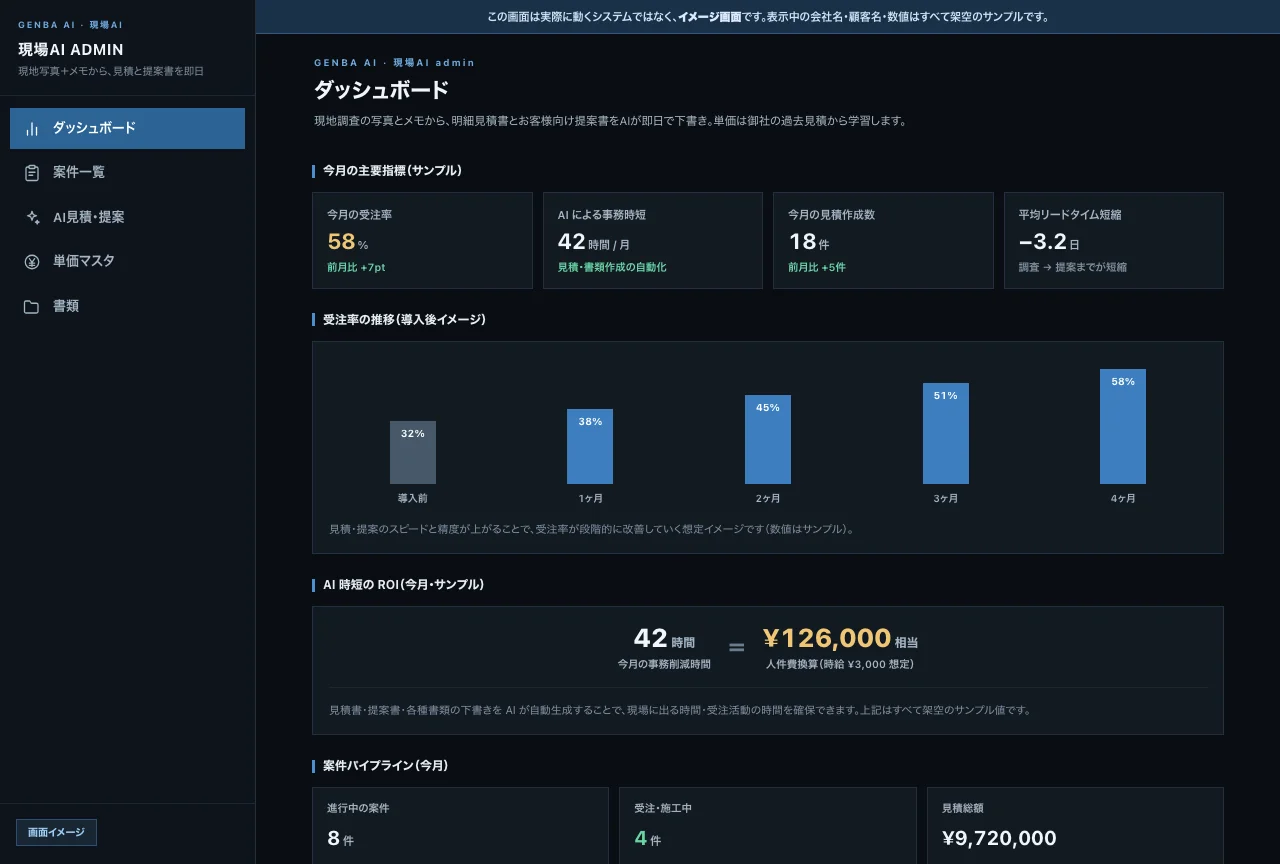
Task: Click the 前月比 +5件 text
Action: [x=817, y=267]
